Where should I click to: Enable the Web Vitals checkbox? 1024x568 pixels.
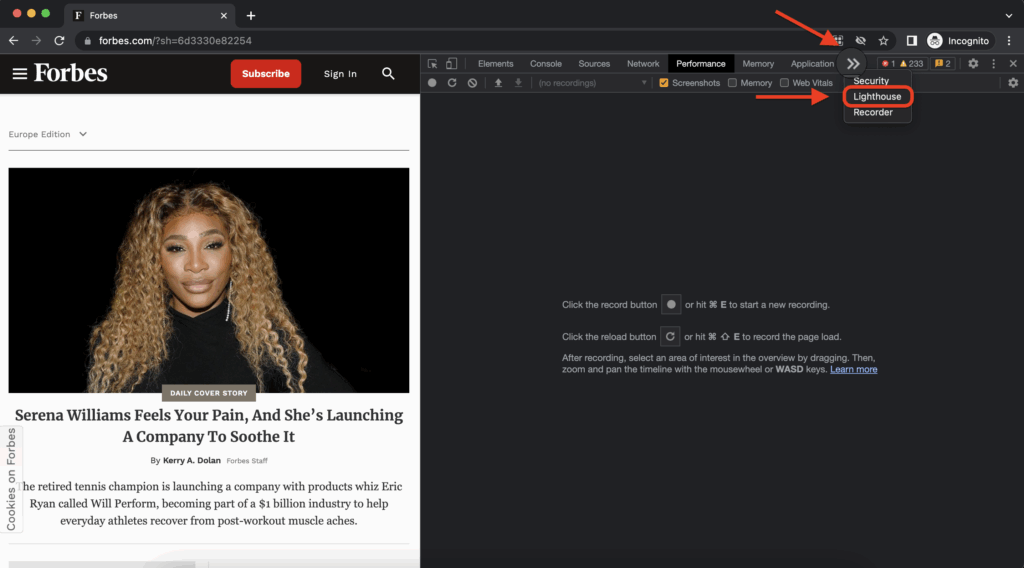(784, 83)
